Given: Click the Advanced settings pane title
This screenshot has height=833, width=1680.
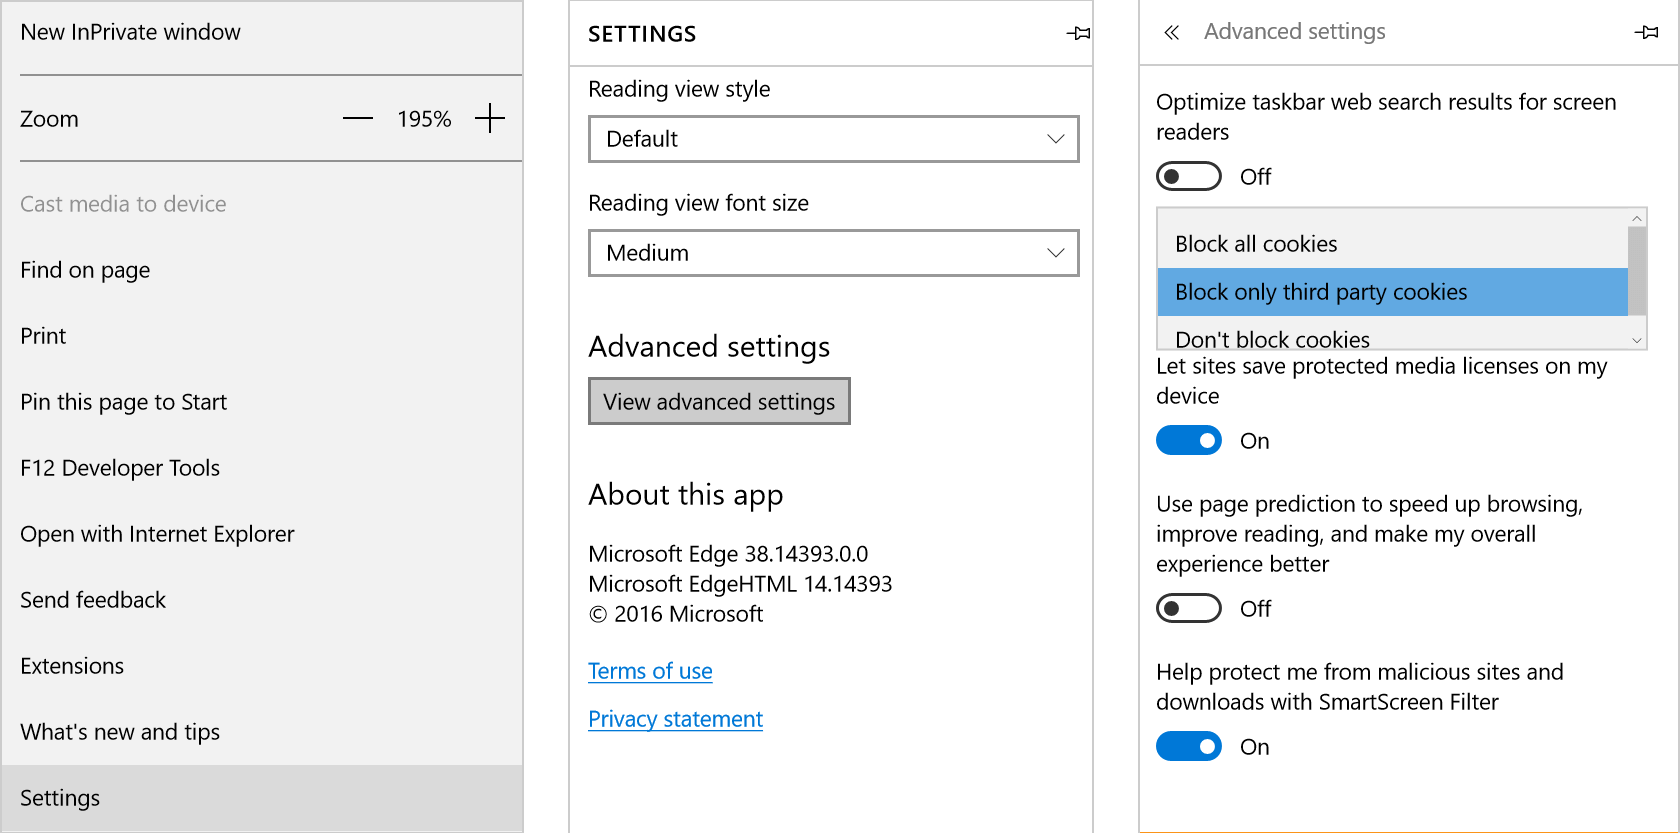Looking at the screenshot, I should click(1294, 32).
